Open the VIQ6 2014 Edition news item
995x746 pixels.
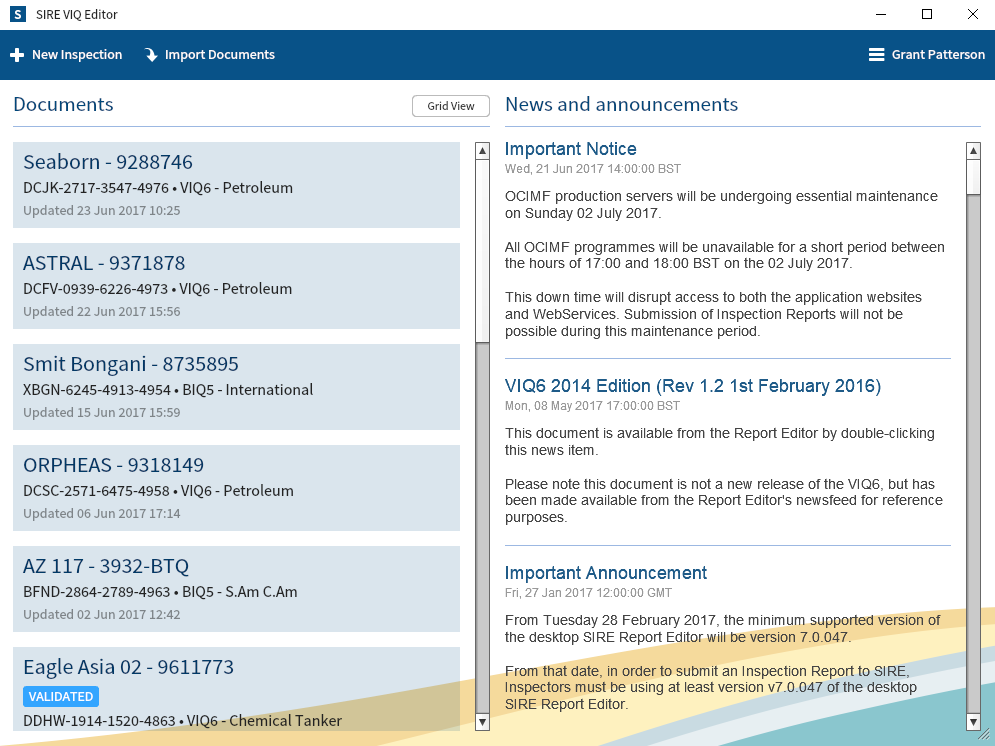coord(693,386)
